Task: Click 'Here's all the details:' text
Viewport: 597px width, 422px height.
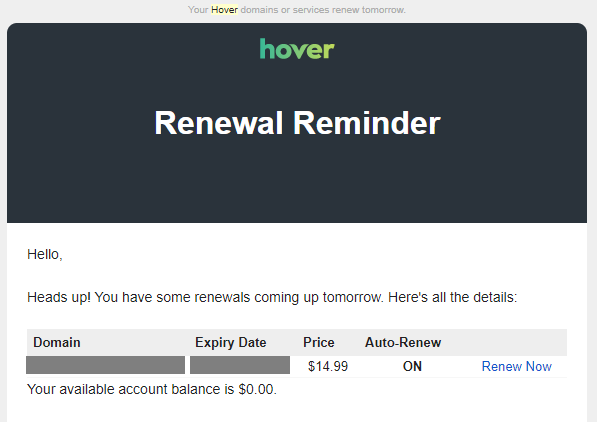Action: click(x=453, y=297)
